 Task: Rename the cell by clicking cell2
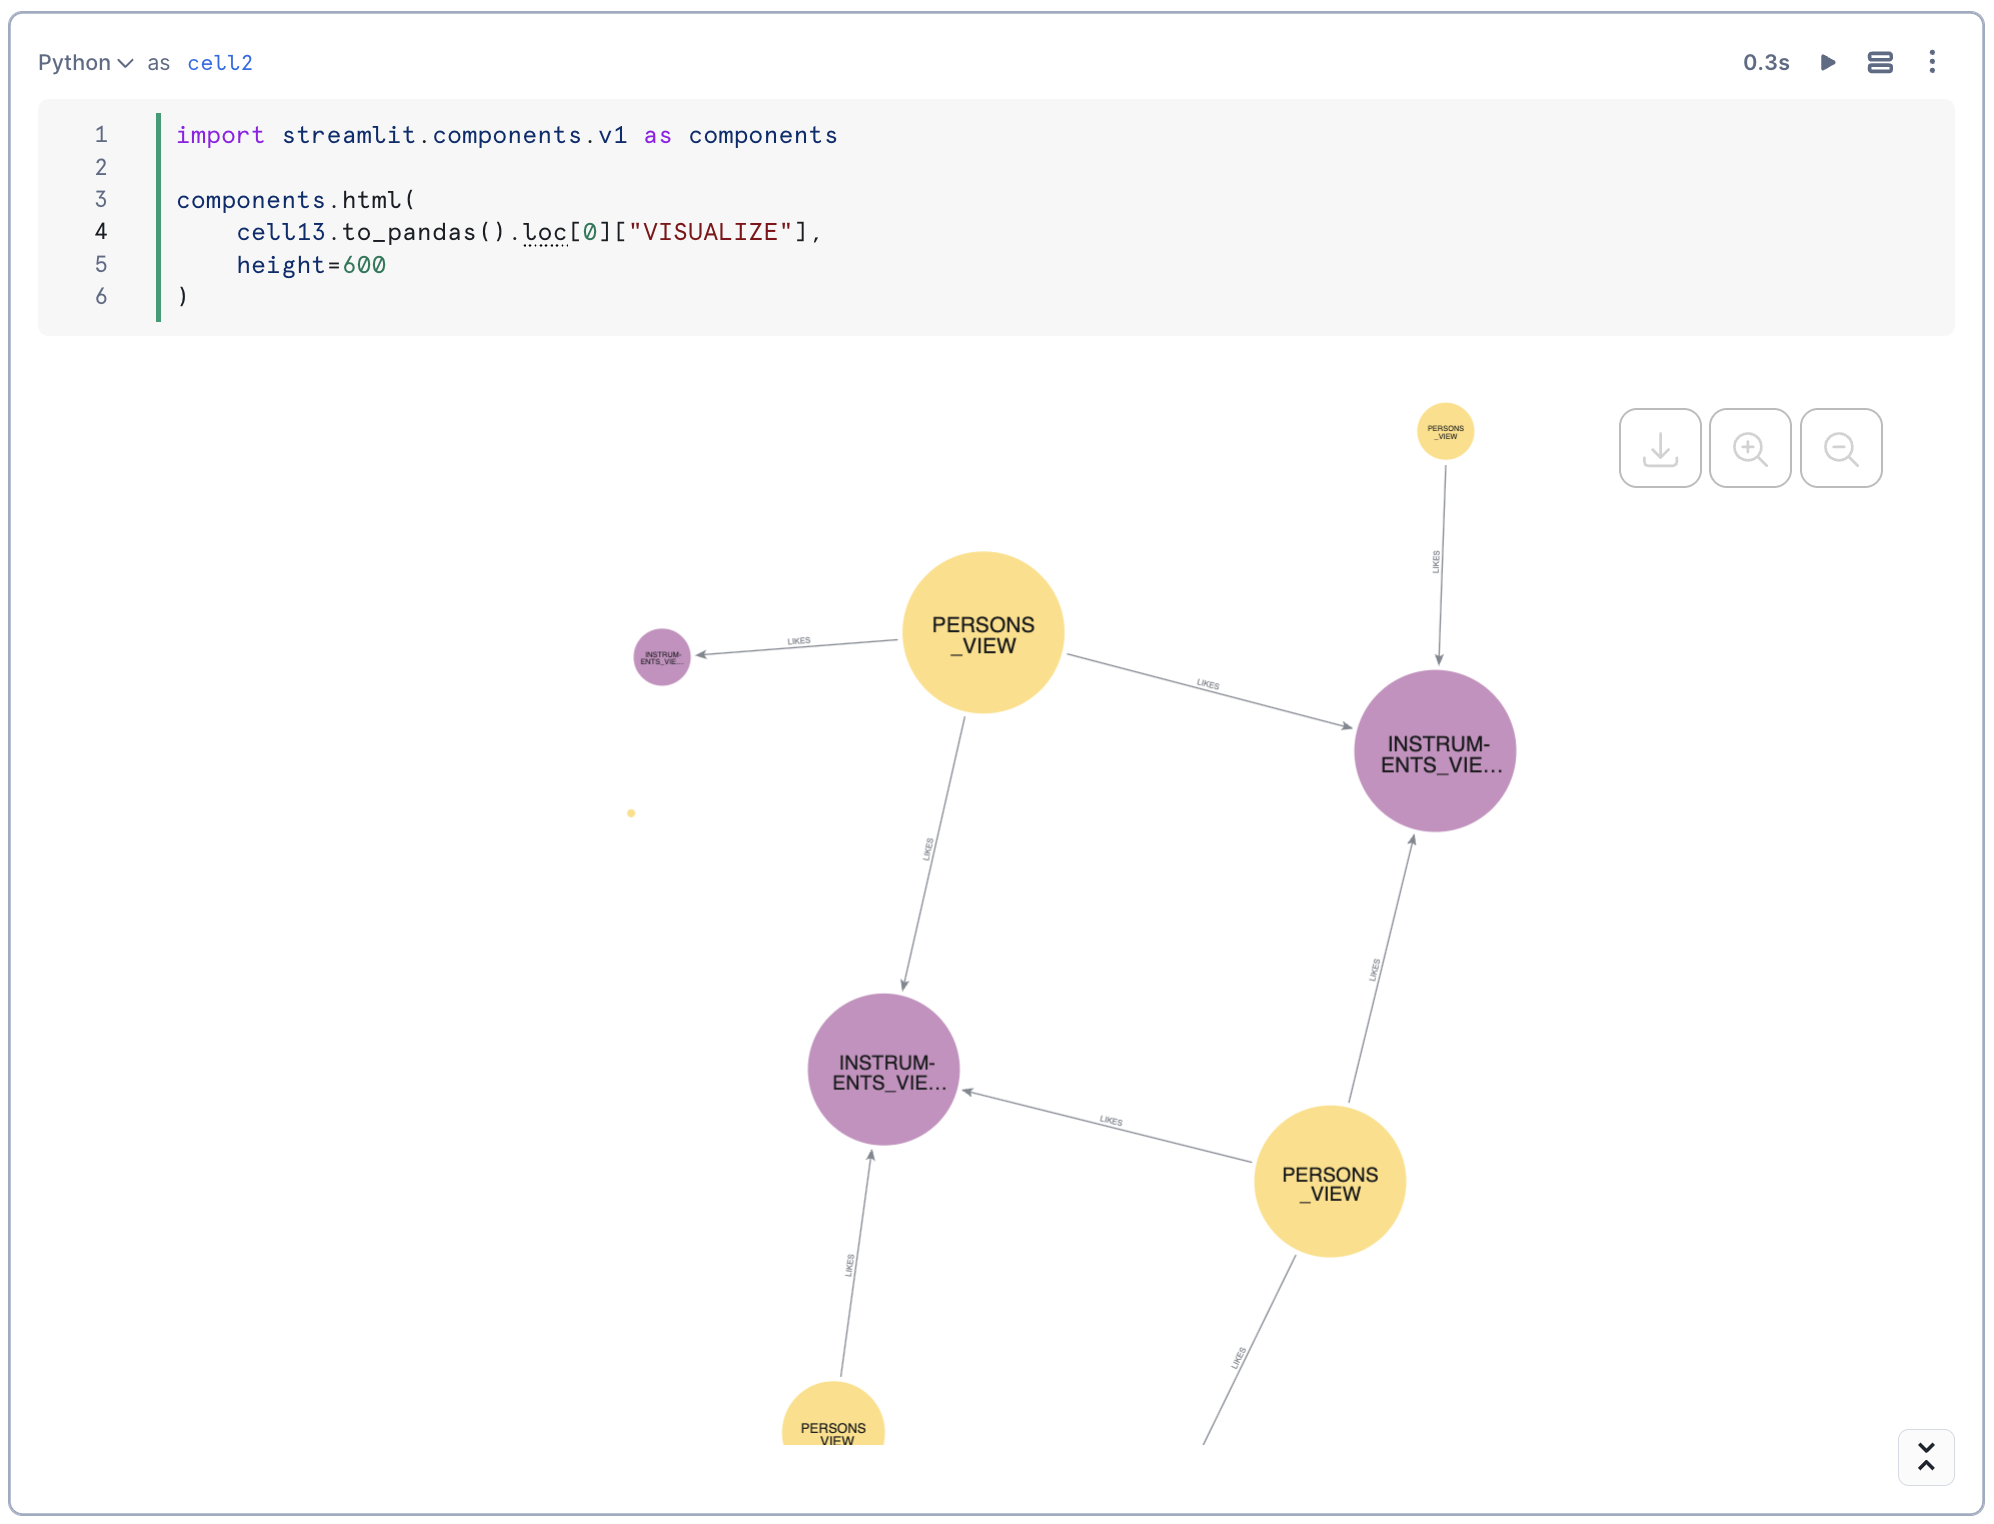coord(220,63)
